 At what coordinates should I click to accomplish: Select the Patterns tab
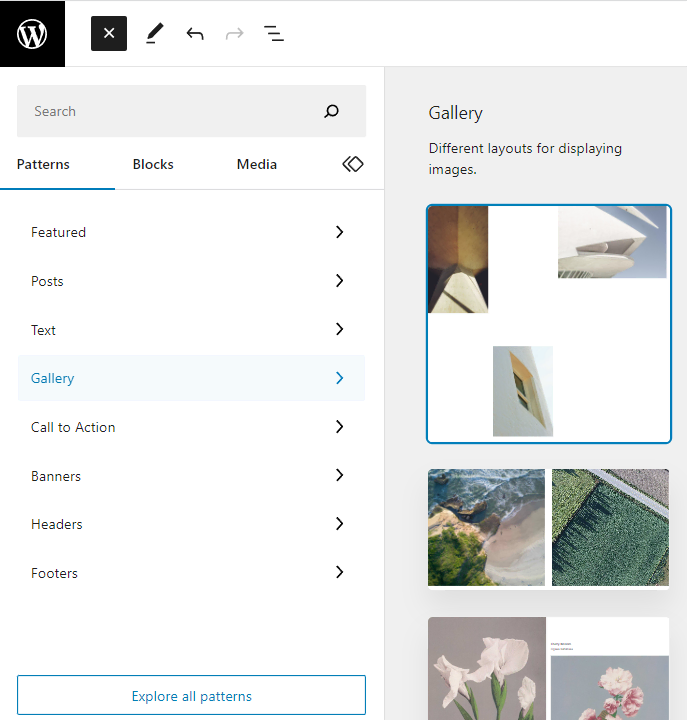click(x=44, y=164)
